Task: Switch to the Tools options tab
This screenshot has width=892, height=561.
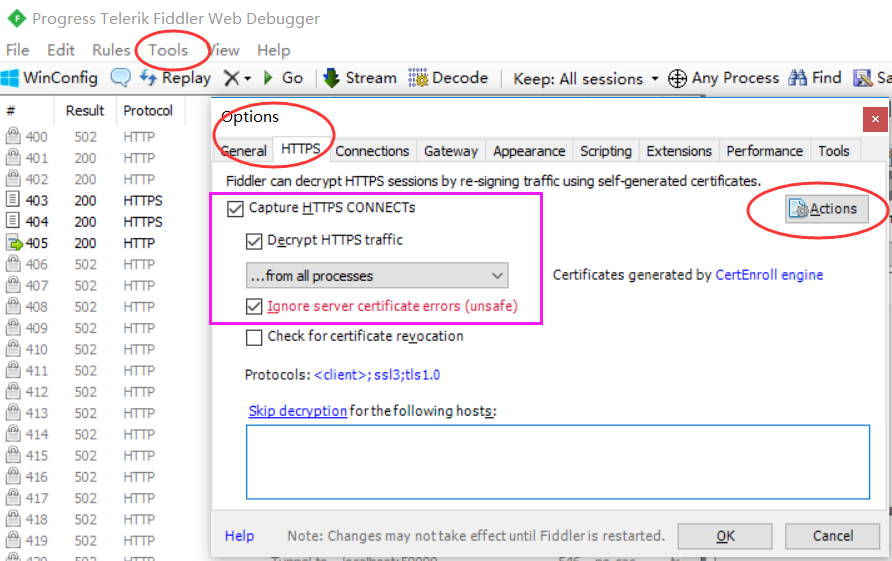Action: 834,151
